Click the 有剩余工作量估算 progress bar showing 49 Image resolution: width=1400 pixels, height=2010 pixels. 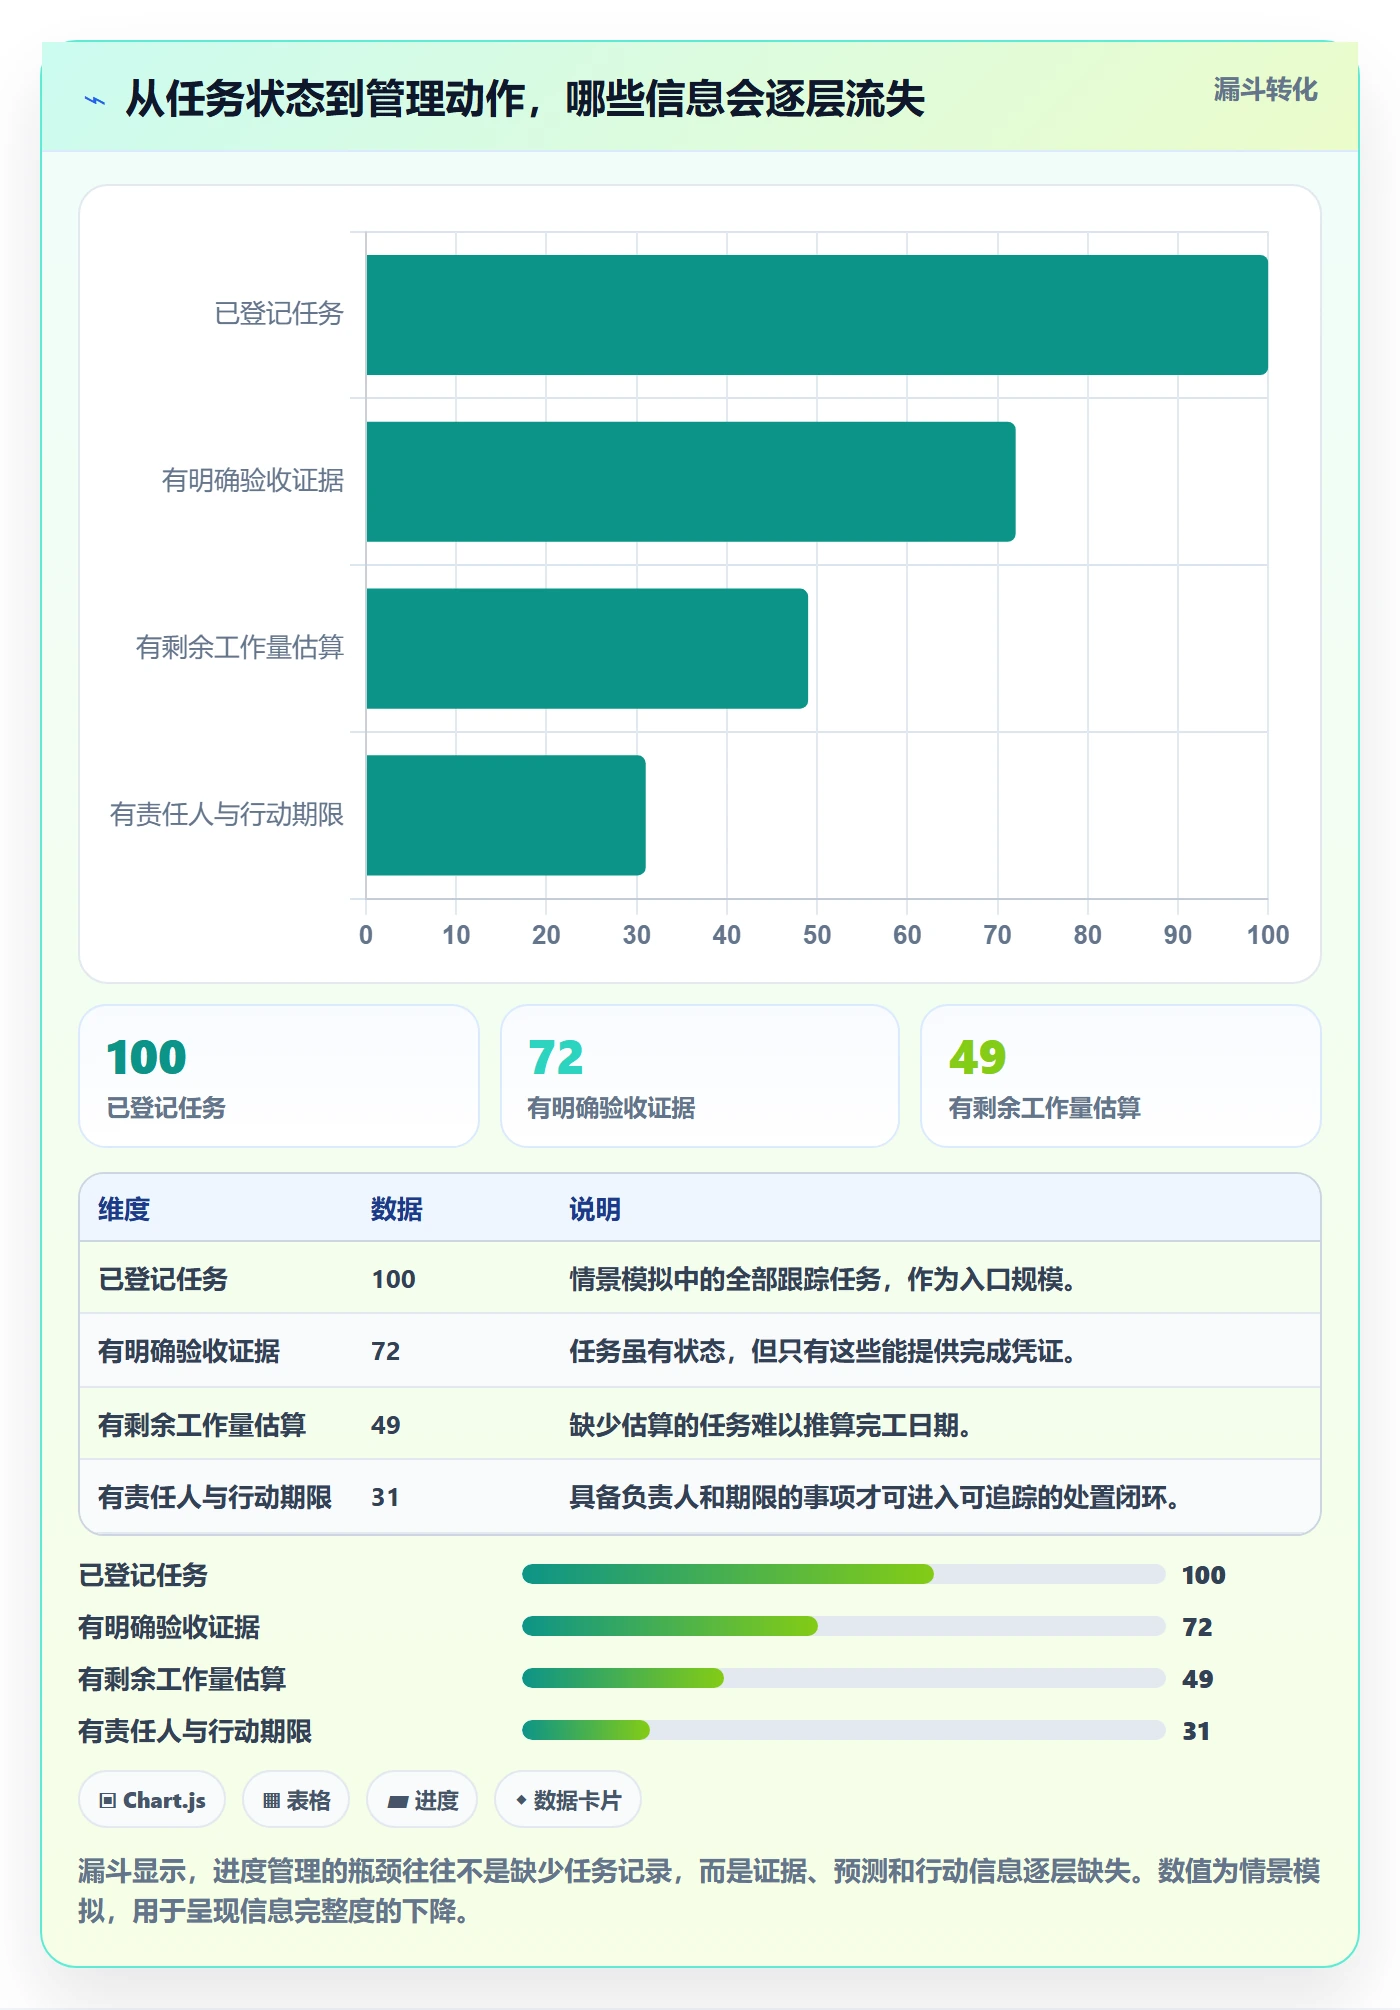(843, 1678)
